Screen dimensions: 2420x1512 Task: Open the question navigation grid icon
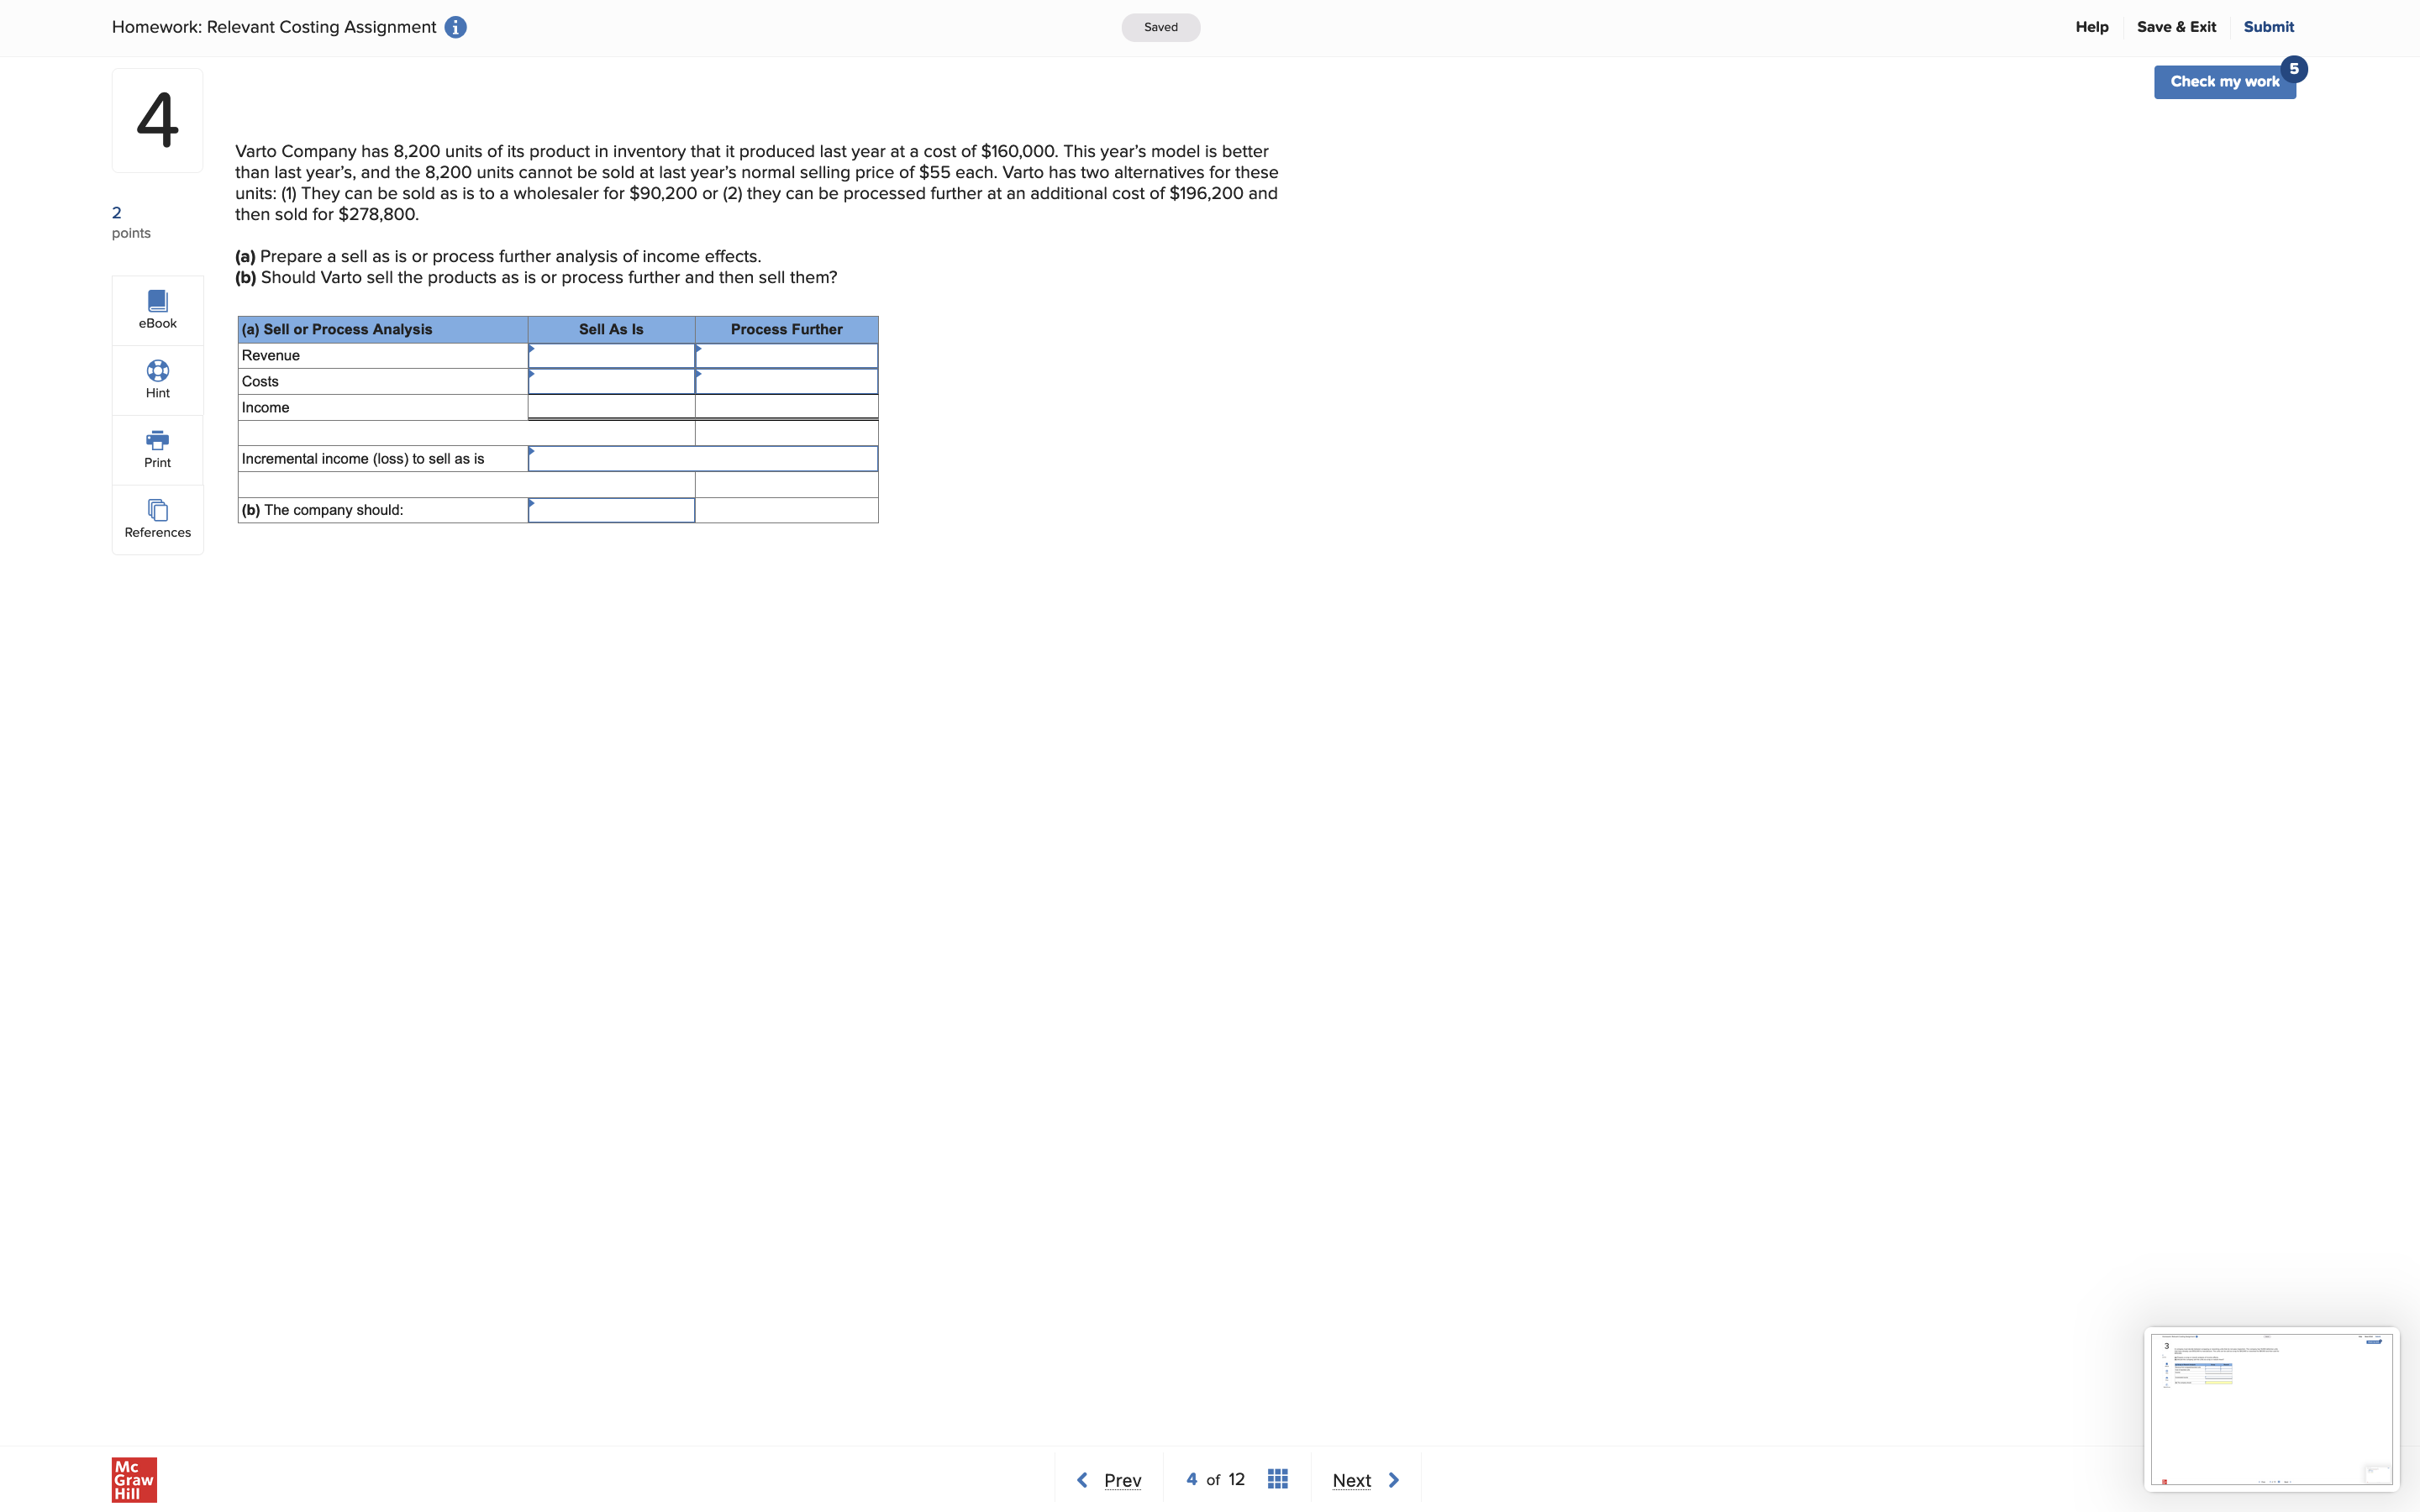(x=1277, y=1478)
